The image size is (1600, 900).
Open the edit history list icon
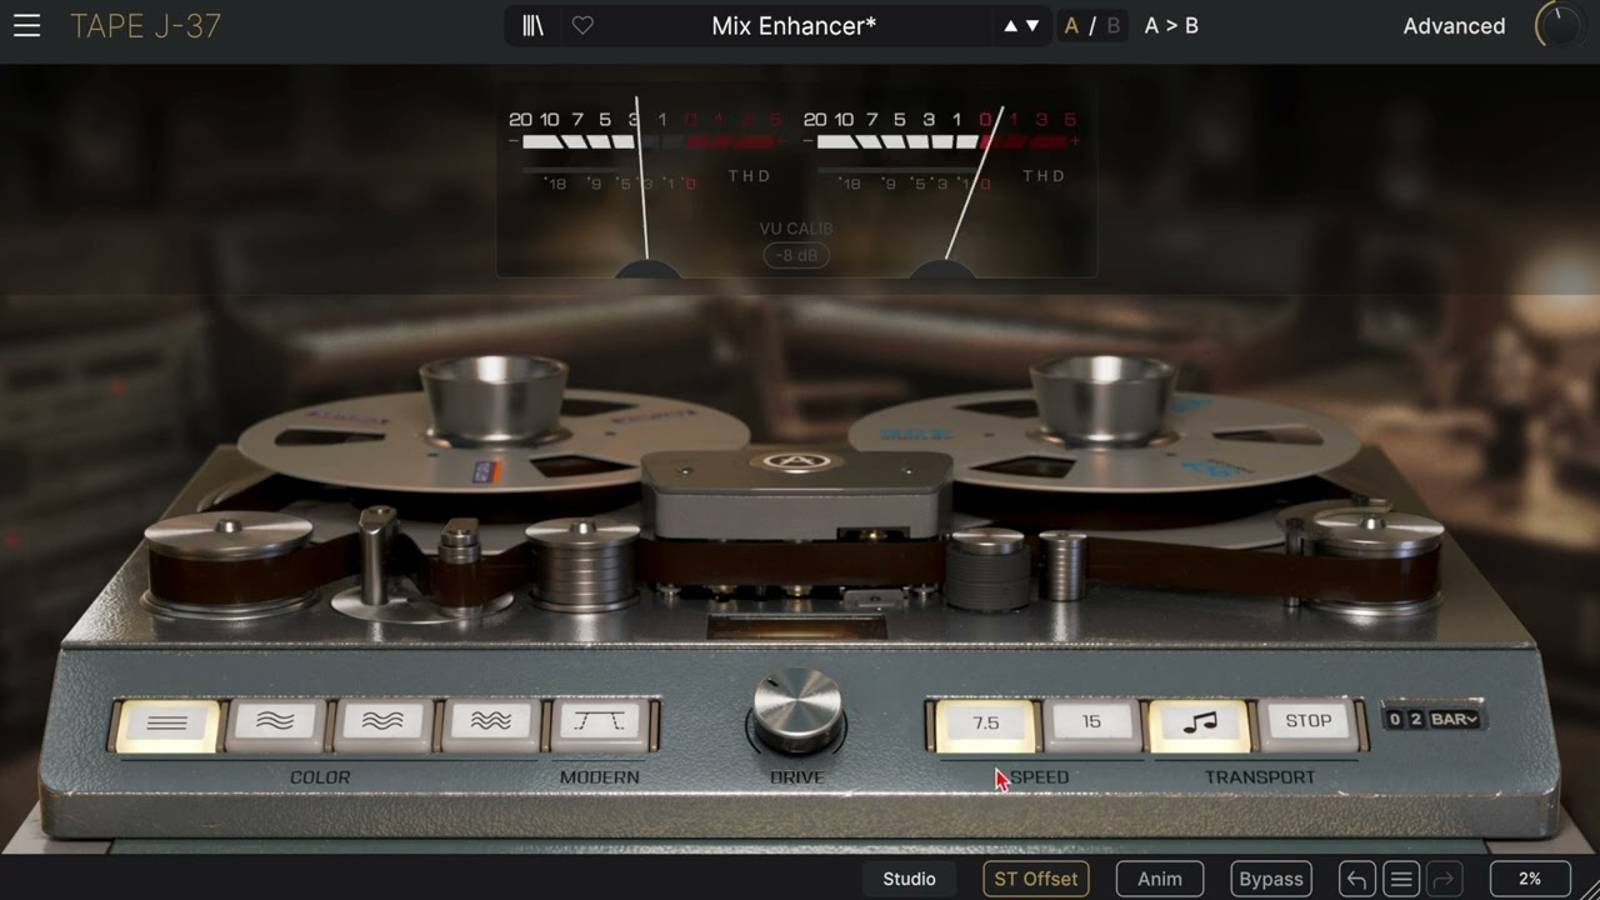click(1401, 879)
